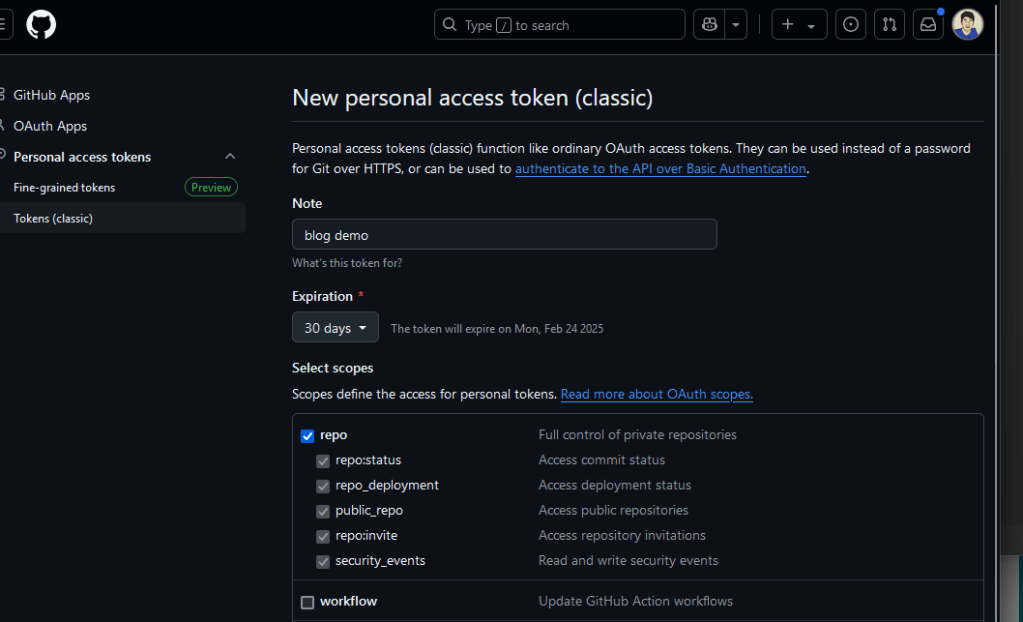Go to GitHub Apps settings
1023x622 pixels.
click(x=52, y=95)
